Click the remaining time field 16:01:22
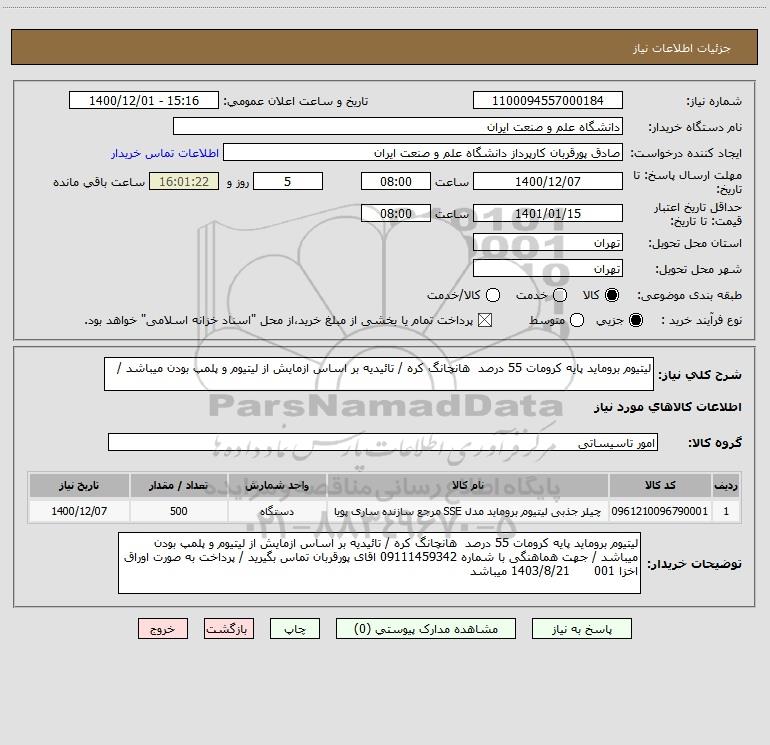770x745 pixels. pyautogui.click(x=184, y=181)
